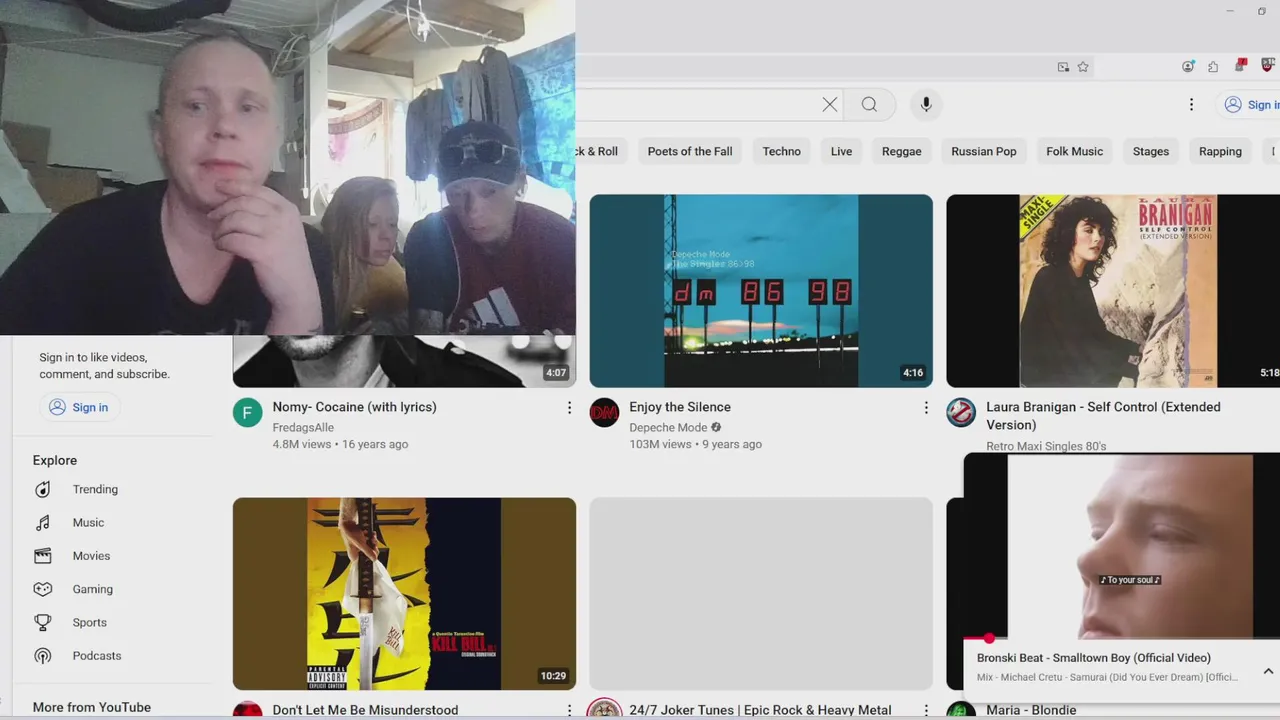
Task: Open the FredagsAlle channel name link
Action: tap(303, 427)
